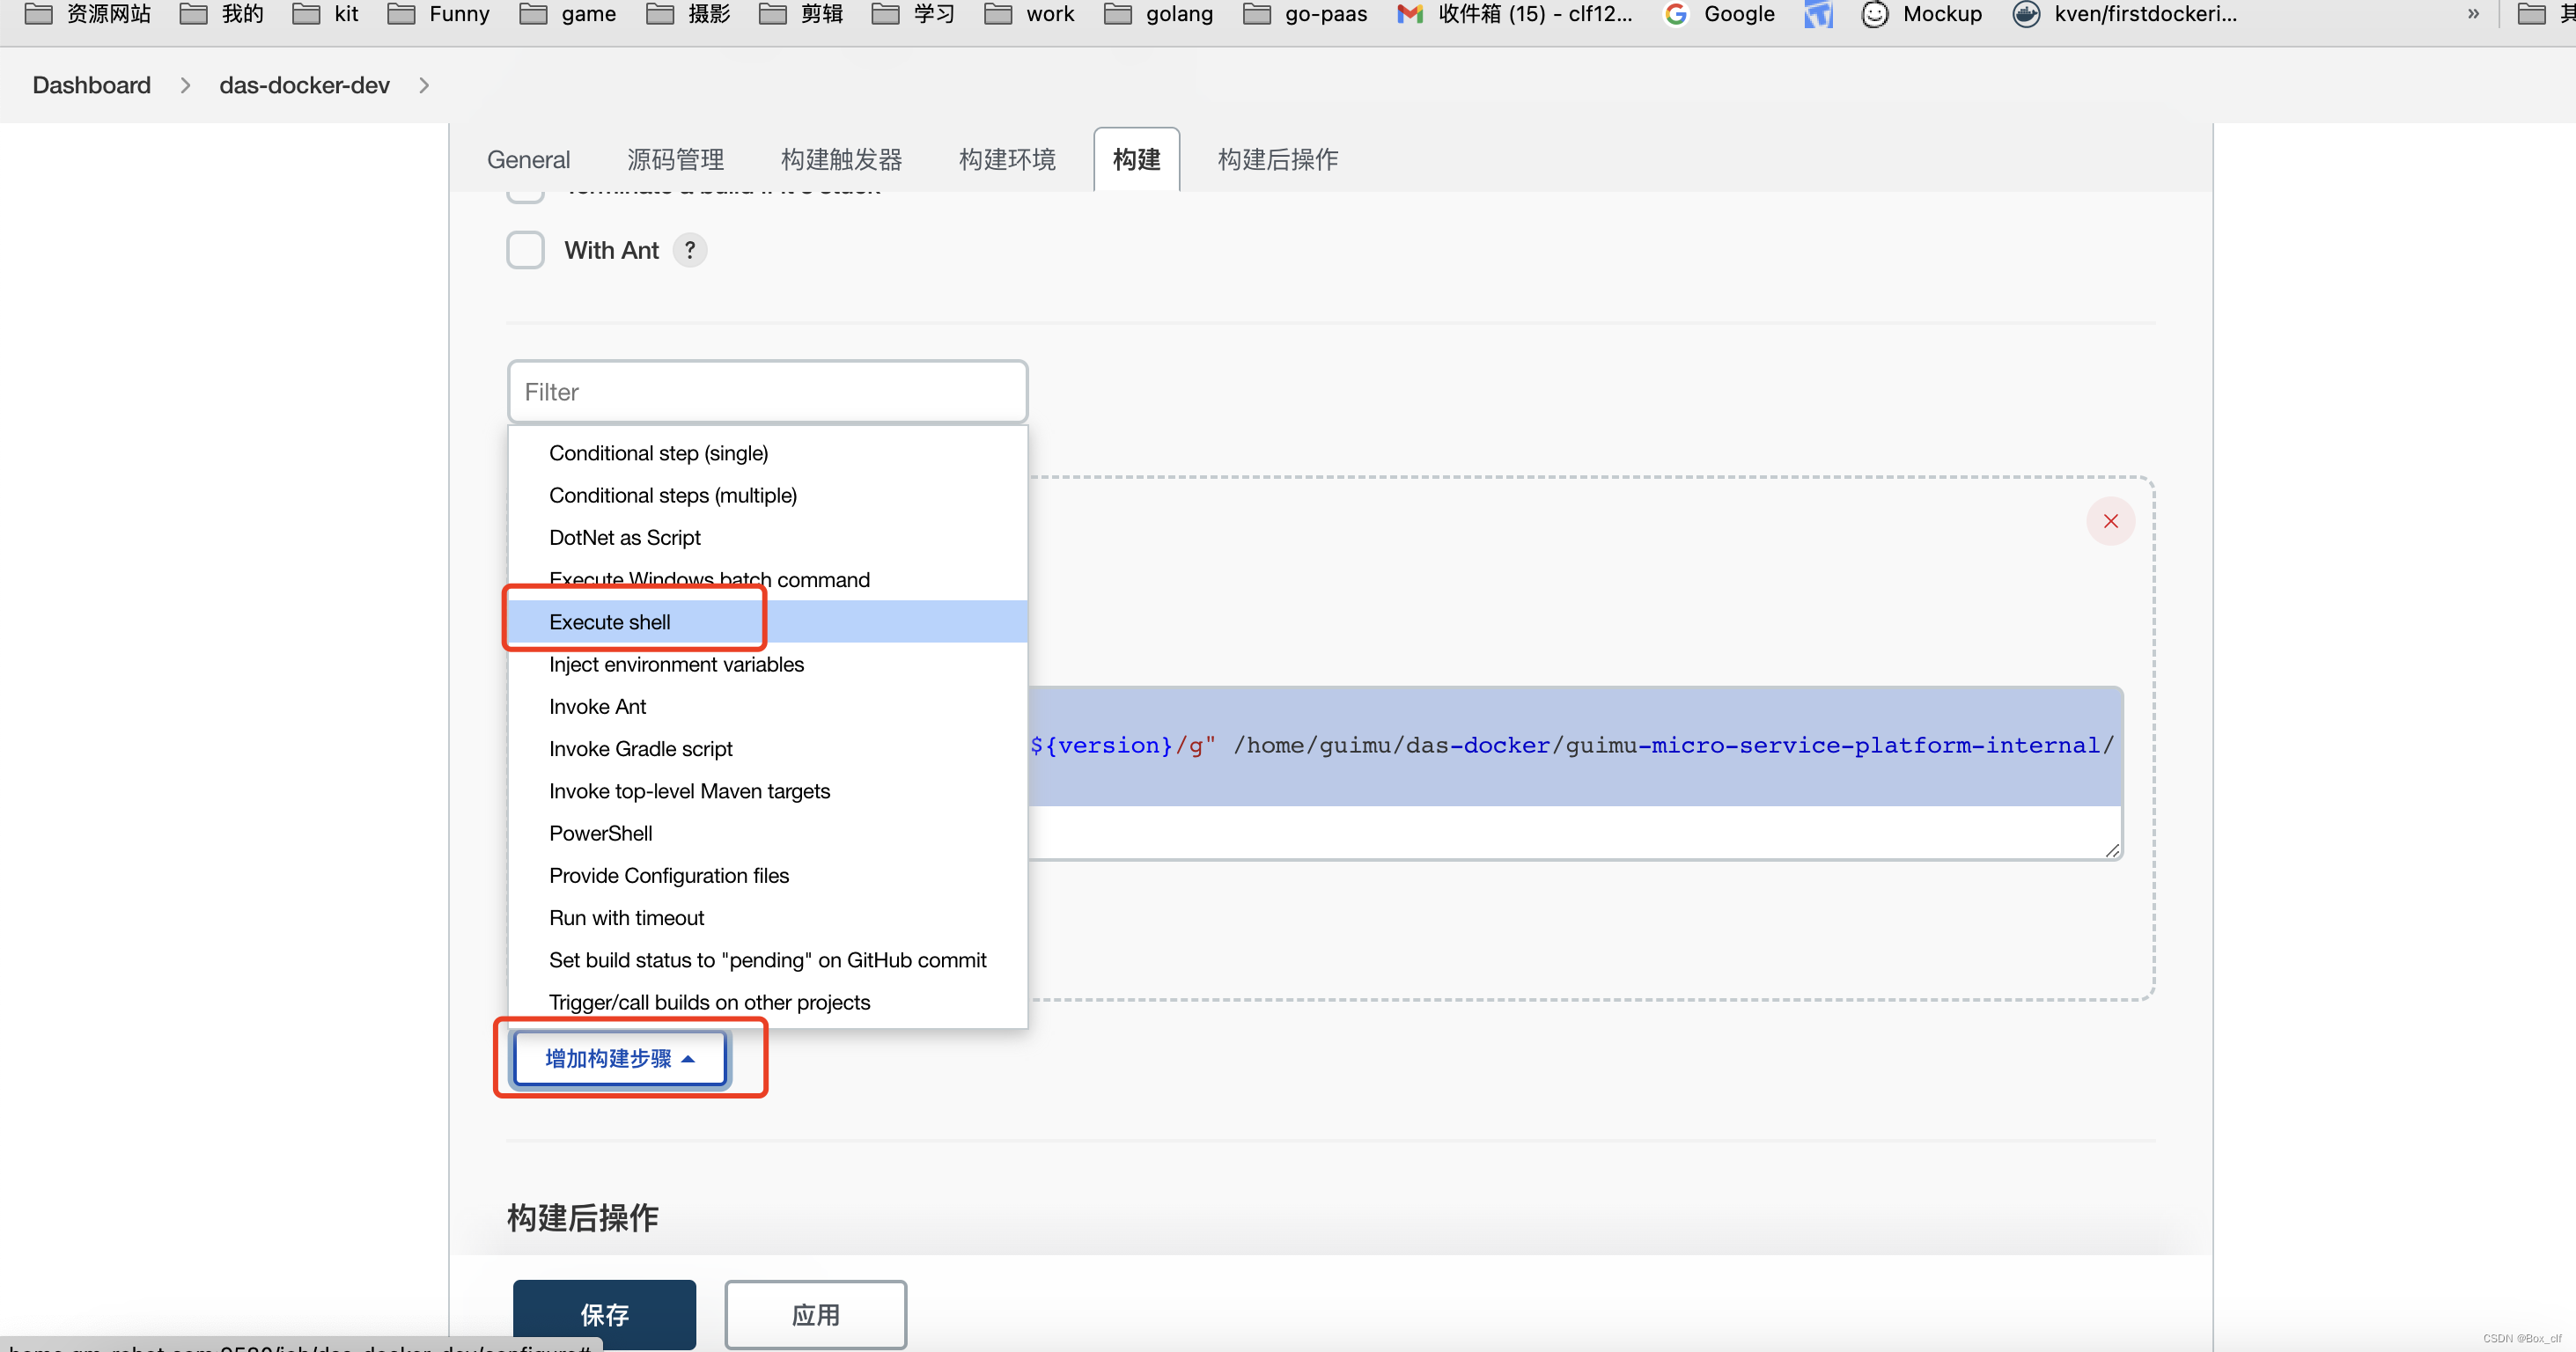
Task: Open the Funny bookmark folder
Action: tap(439, 14)
